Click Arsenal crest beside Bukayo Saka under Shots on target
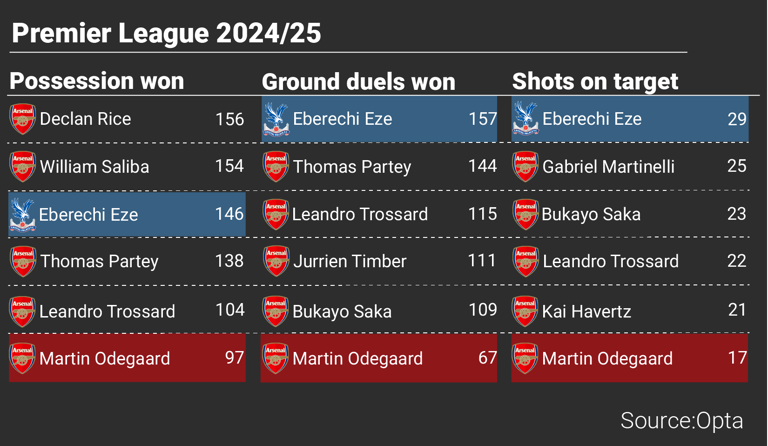Image resolution: width=768 pixels, height=446 pixels. coord(525,214)
